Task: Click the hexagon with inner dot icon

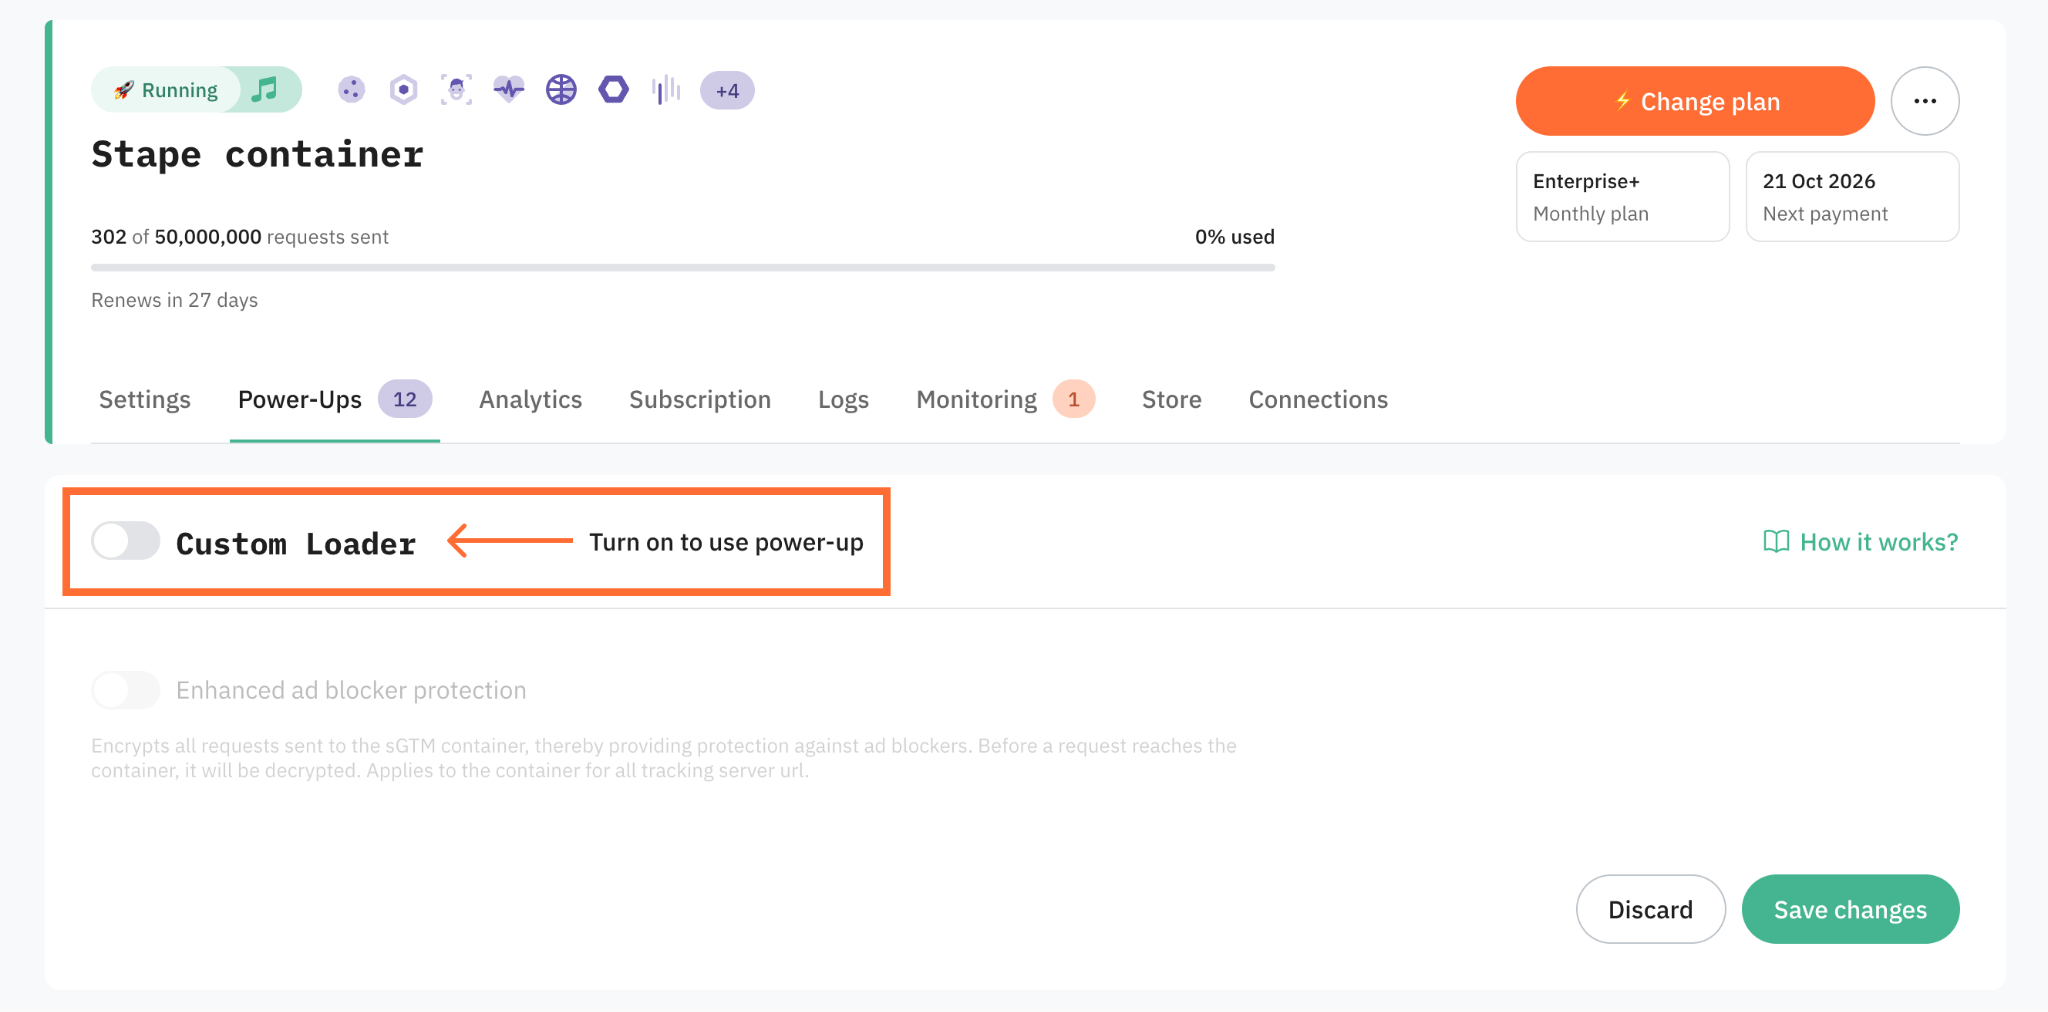Action: point(403,90)
